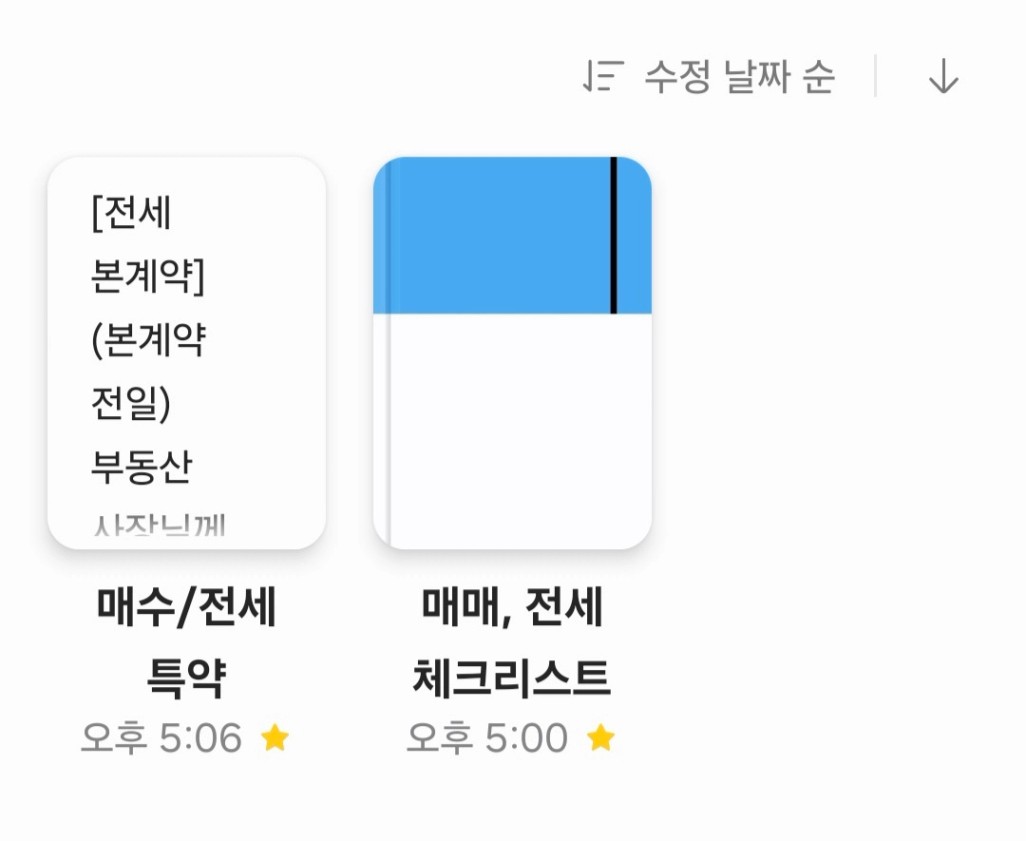Reverse sort direction with the down arrow
The height and width of the screenshot is (841, 1026).
click(x=943, y=76)
